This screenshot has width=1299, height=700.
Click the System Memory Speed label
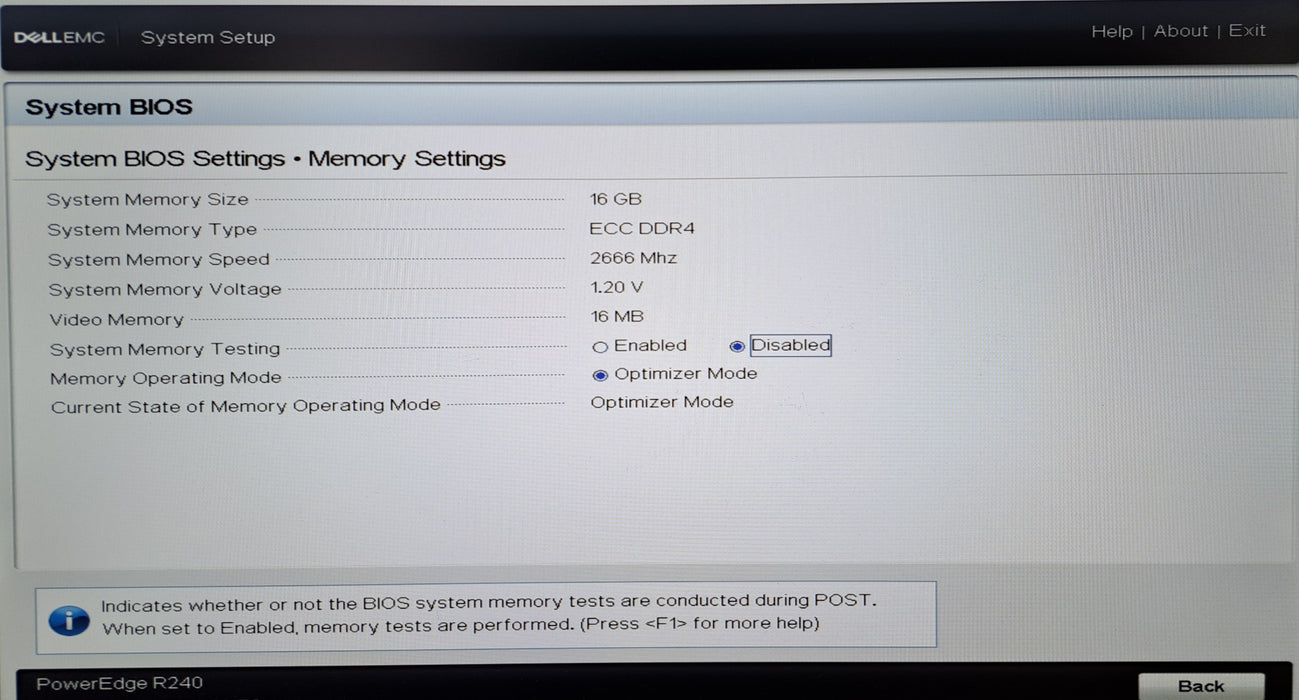(159, 260)
